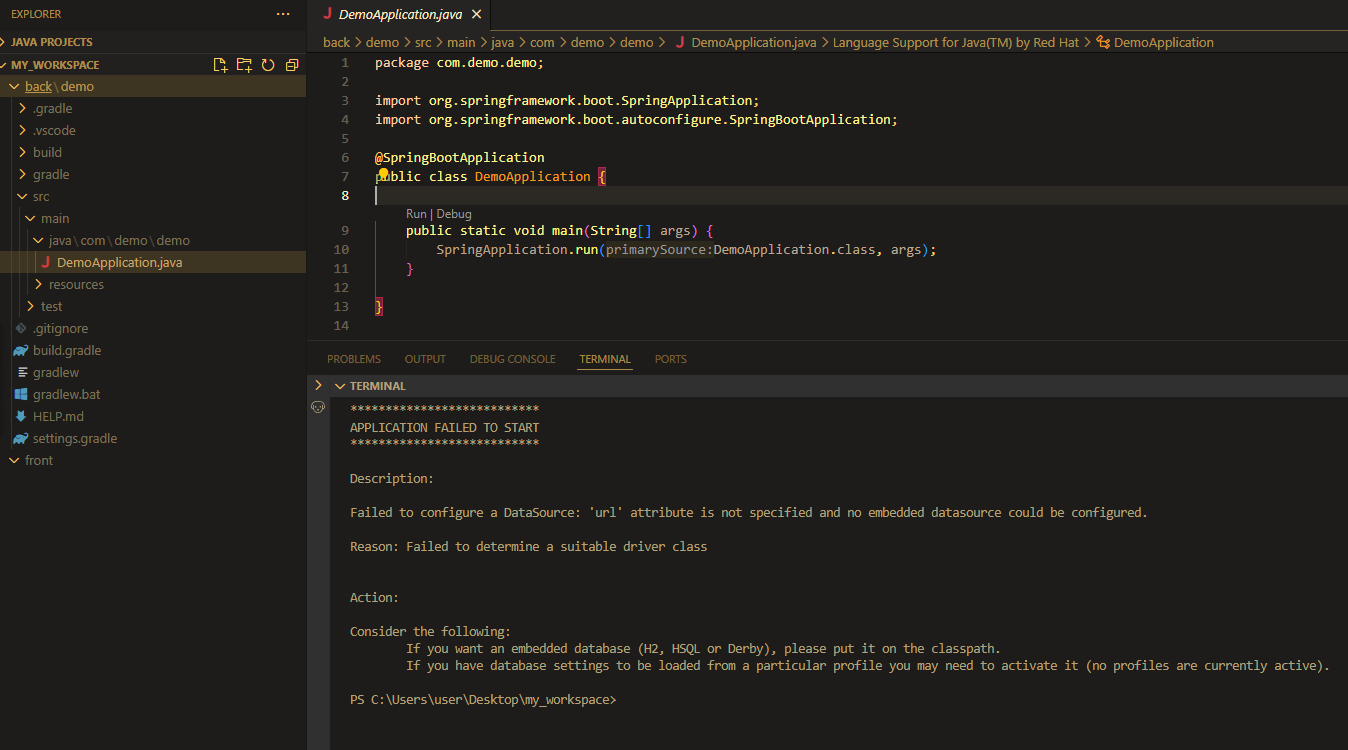This screenshot has width=1348, height=750.
Task: Click the lightbulb quick-fix icon on line 7
Action: [383, 174]
